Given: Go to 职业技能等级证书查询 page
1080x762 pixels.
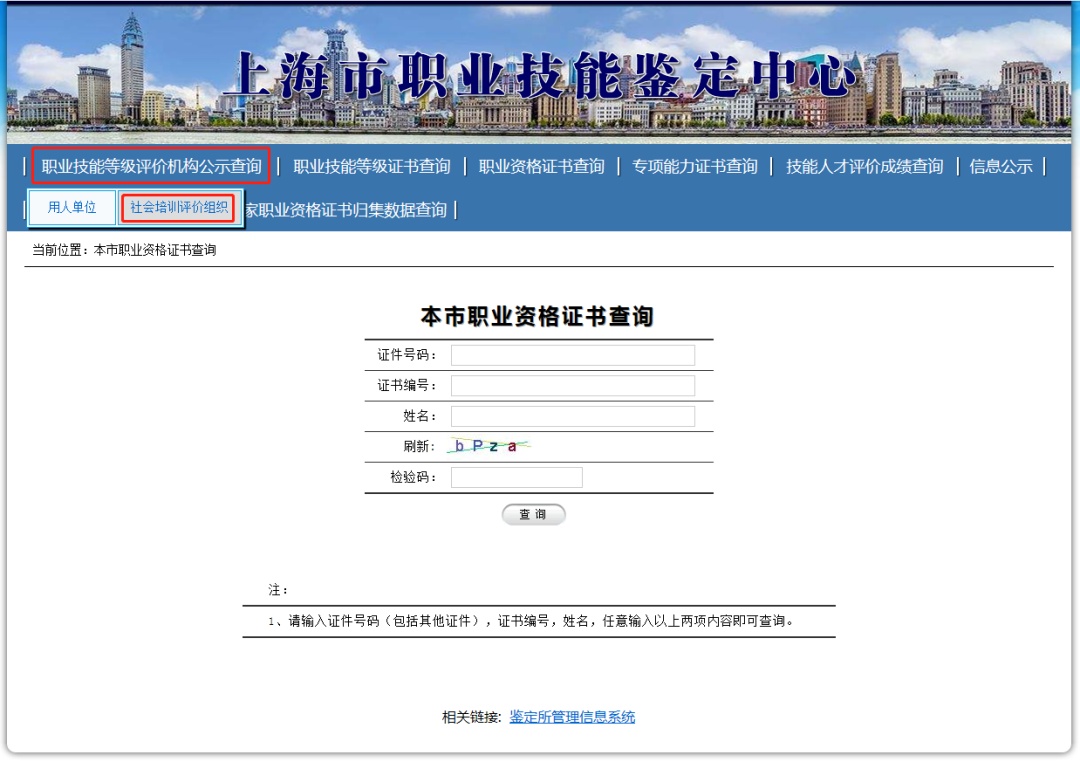Looking at the screenshot, I should point(371,167).
